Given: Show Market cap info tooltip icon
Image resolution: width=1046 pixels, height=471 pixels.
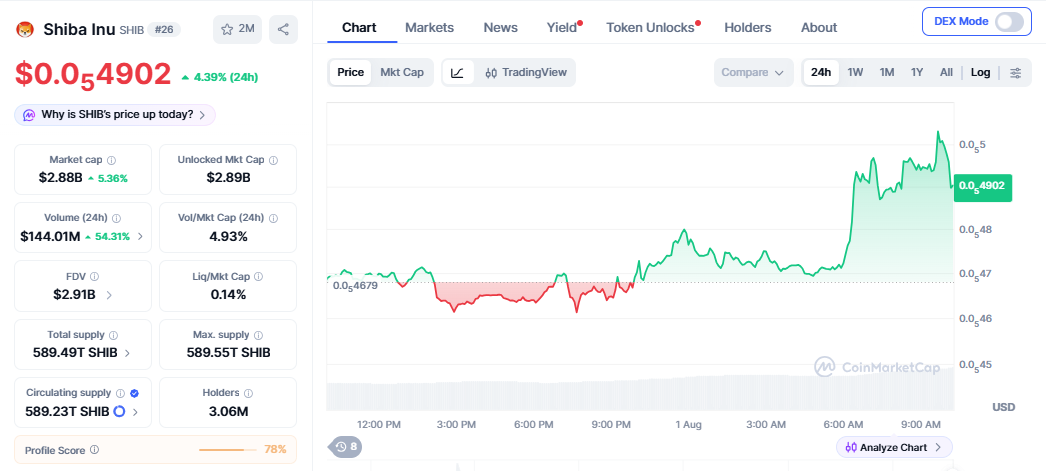Looking at the screenshot, I should click(111, 160).
